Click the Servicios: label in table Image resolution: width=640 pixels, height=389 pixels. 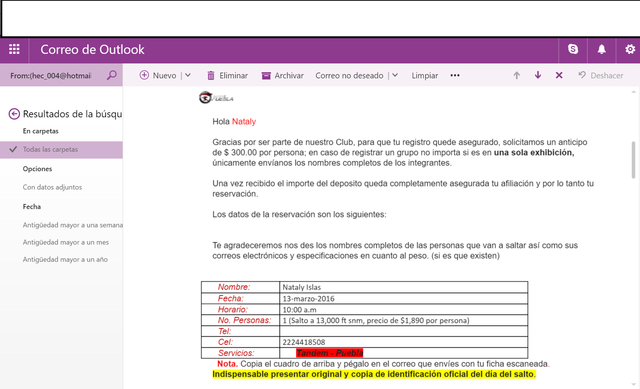[x=236, y=353]
